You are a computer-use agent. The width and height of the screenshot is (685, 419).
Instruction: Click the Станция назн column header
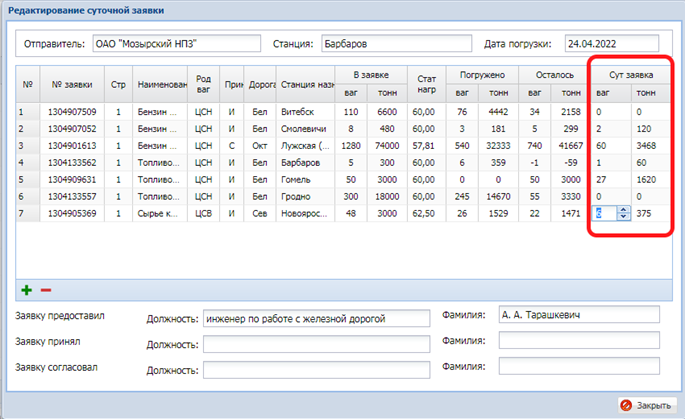point(305,84)
